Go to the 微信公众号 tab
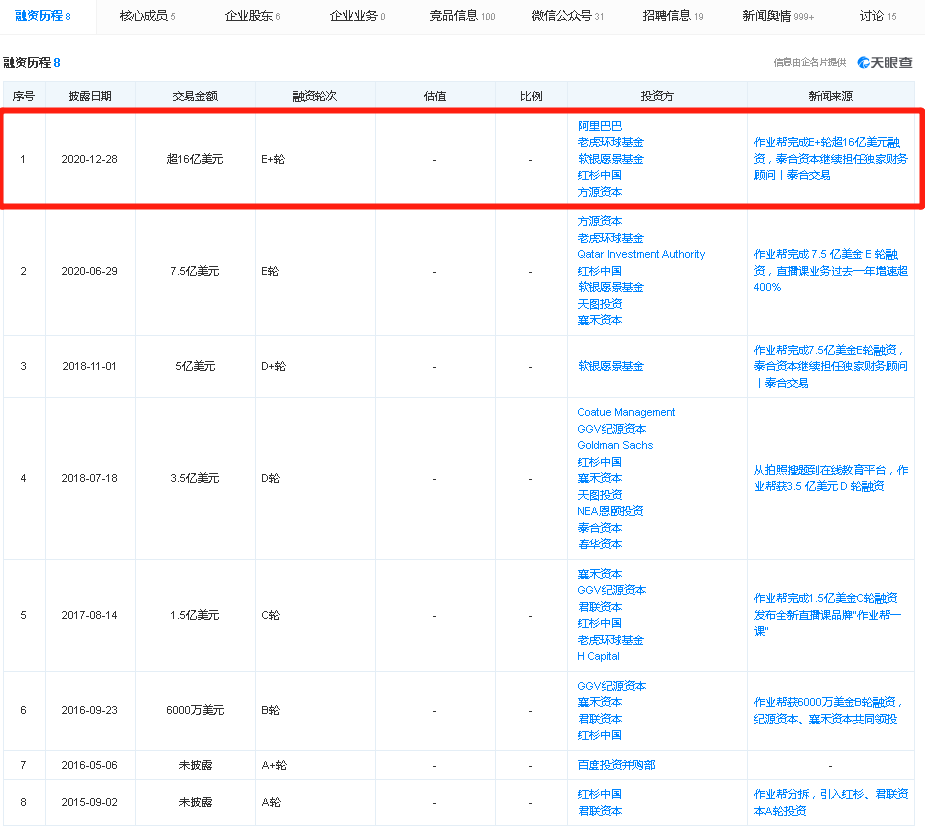The width and height of the screenshot is (925, 834). pyautogui.click(x=567, y=16)
